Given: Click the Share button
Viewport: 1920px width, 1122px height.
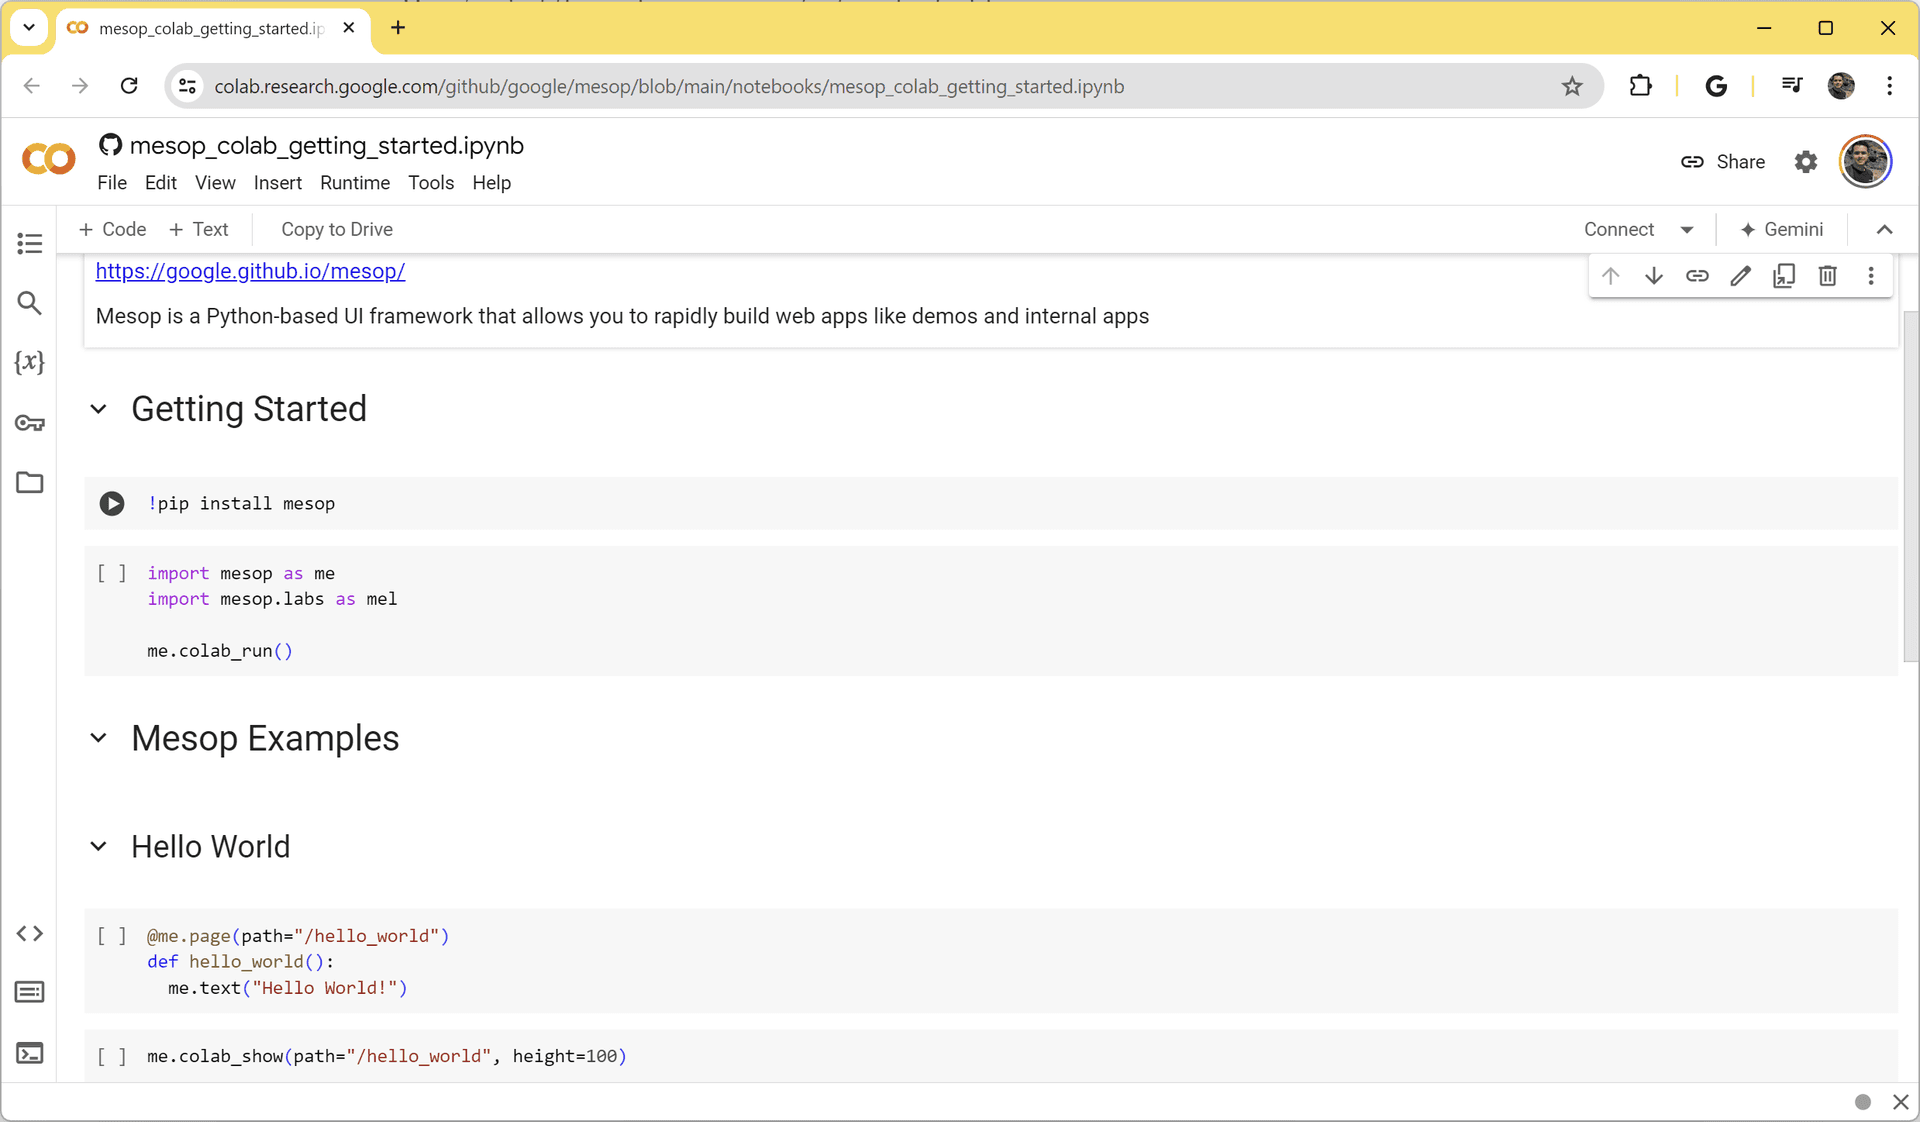Looking at the screenshot, I should [x=1723, y=162].
